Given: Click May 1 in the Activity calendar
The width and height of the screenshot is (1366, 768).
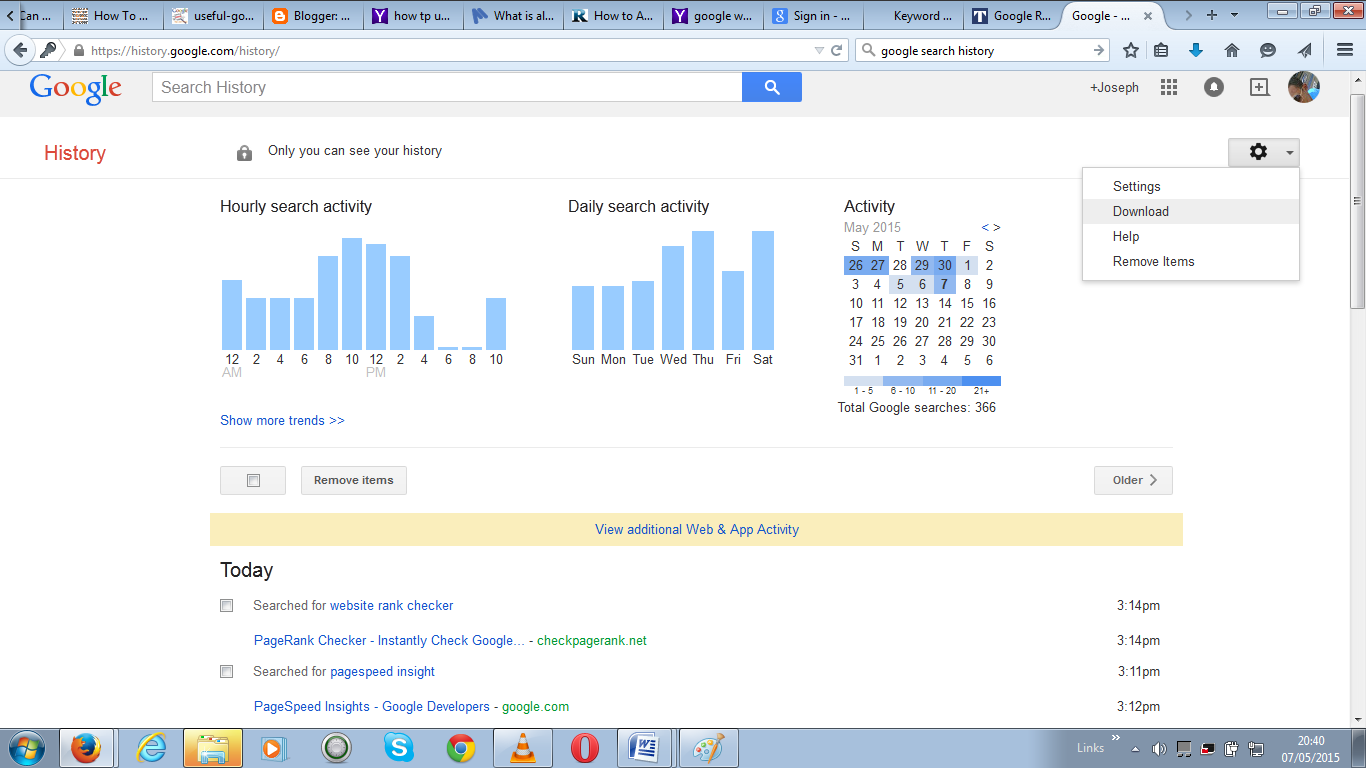Looking at the screenshot, I should [x=967, y=265].
